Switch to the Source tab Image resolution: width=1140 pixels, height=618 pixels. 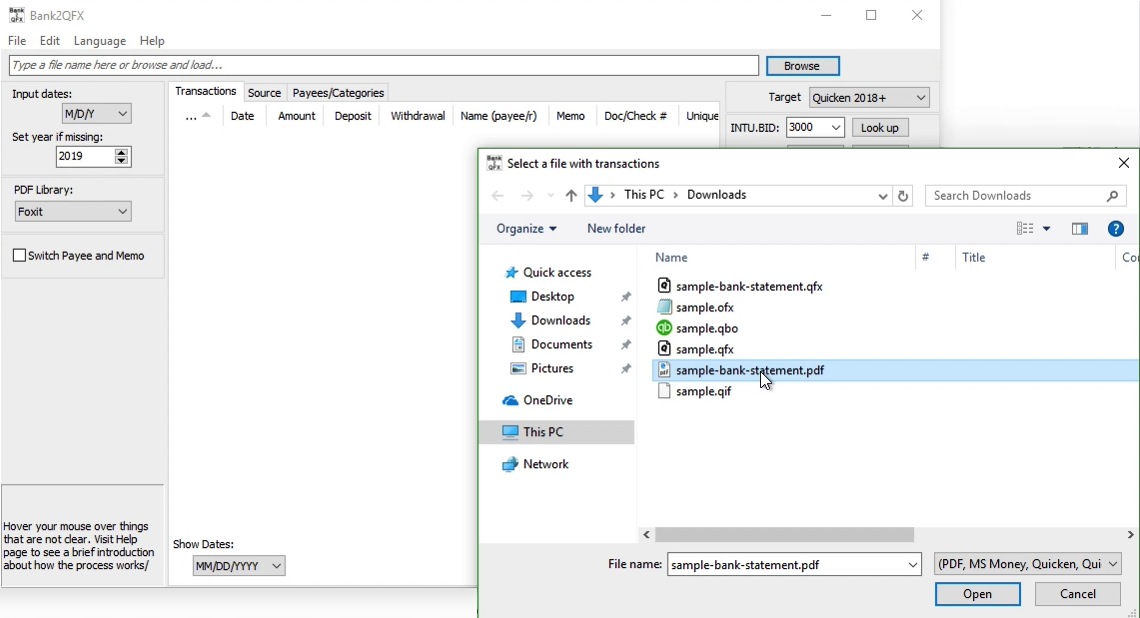coord(264,93)
